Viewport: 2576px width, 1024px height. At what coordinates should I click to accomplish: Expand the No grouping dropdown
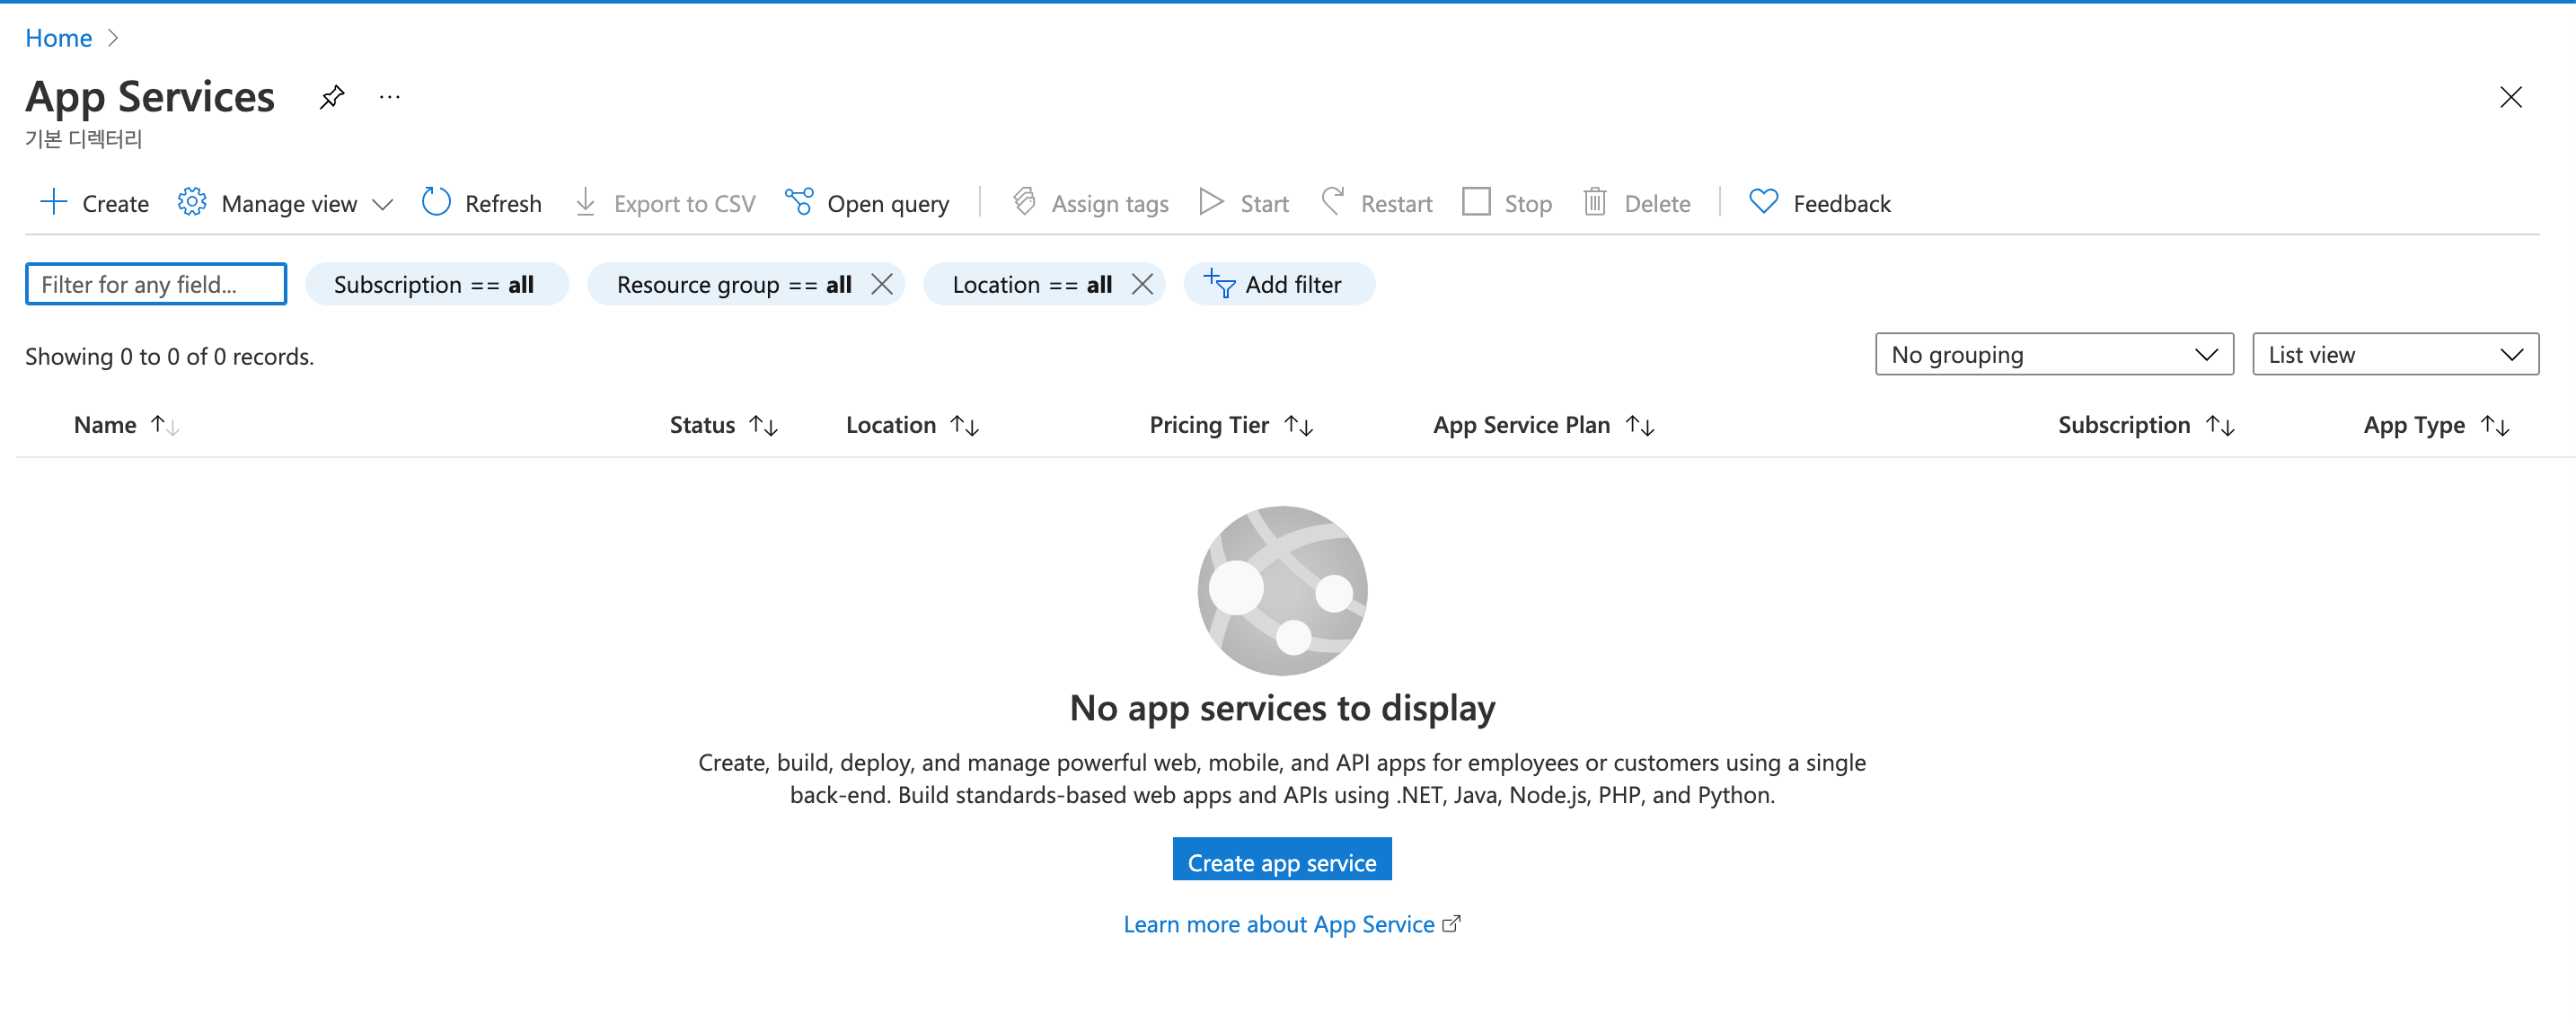[2053, 355]
